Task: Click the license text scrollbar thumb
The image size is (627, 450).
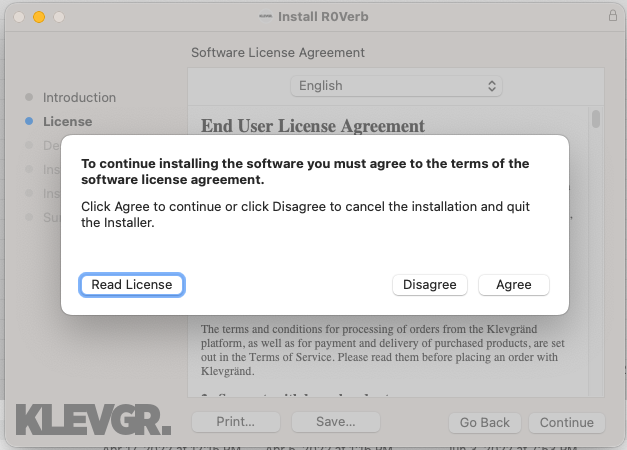Action: click(x=596, y=119)
